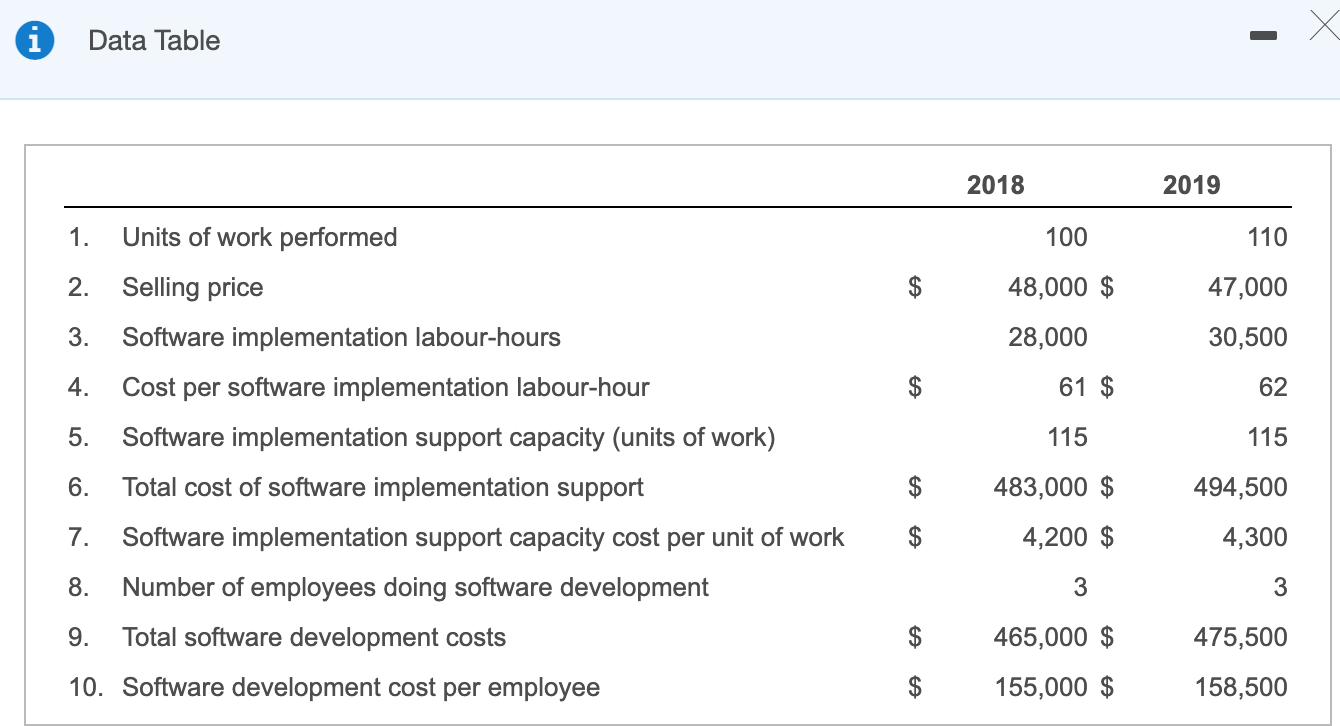Viewport: 1340px width, 726px height.
Task: Select the 2019 selling price 47,000
Action: (1247, 287)
